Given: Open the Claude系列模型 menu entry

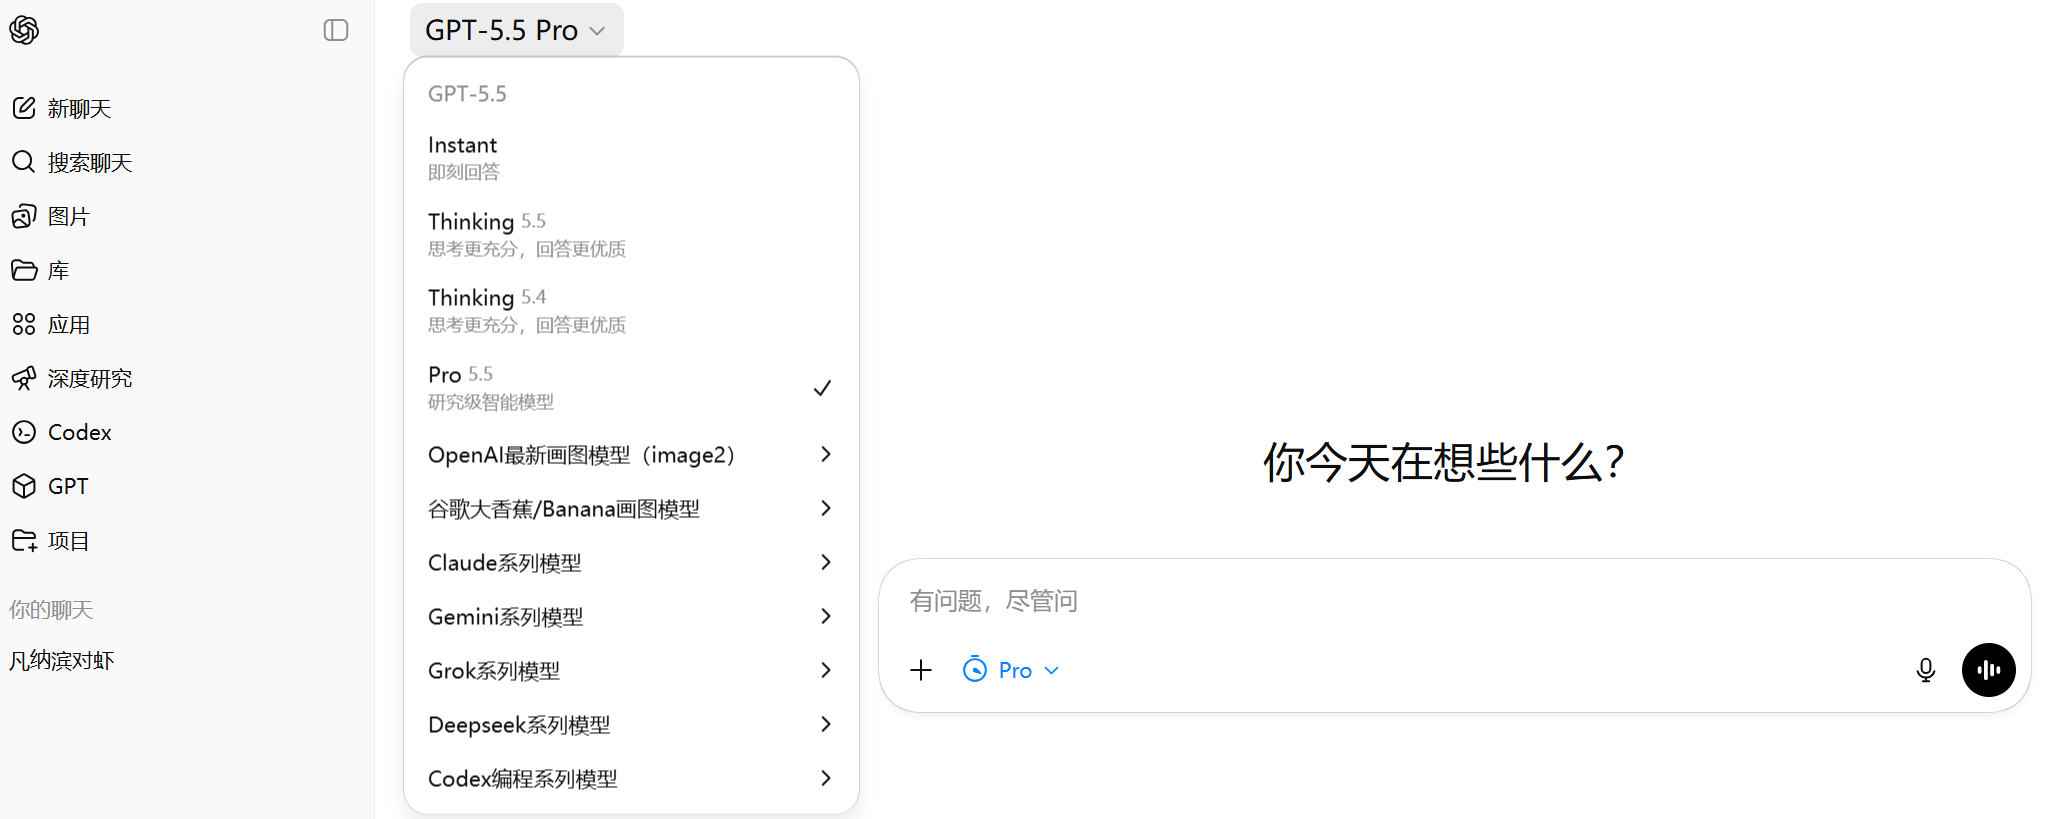Looking at the screenshot, I should [x=631, y=562].
